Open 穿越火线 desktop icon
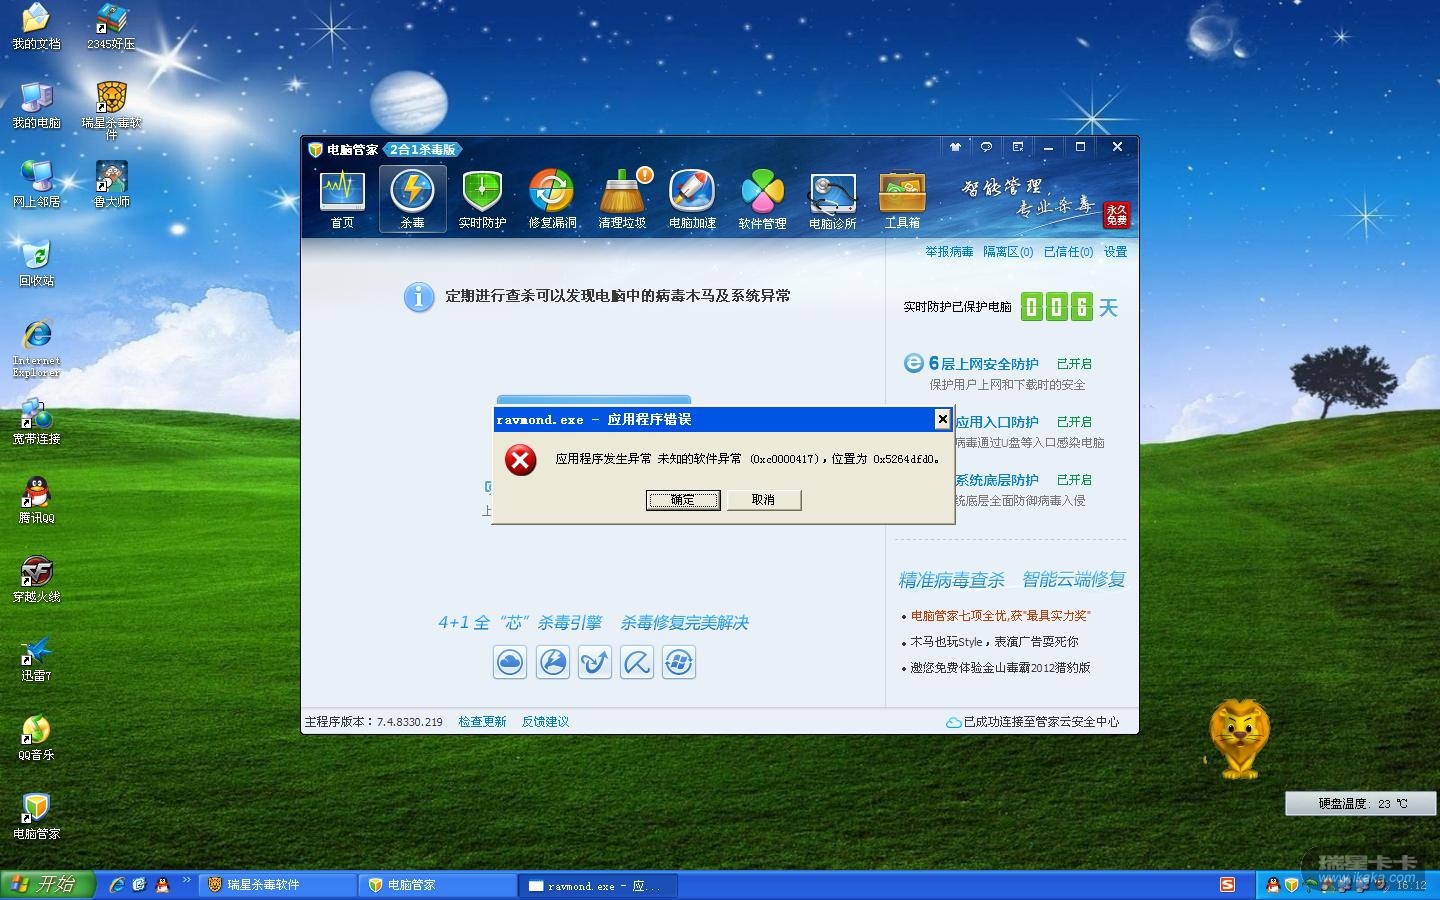The height and width of the screenshot is (900, 1440). point(36,580)
